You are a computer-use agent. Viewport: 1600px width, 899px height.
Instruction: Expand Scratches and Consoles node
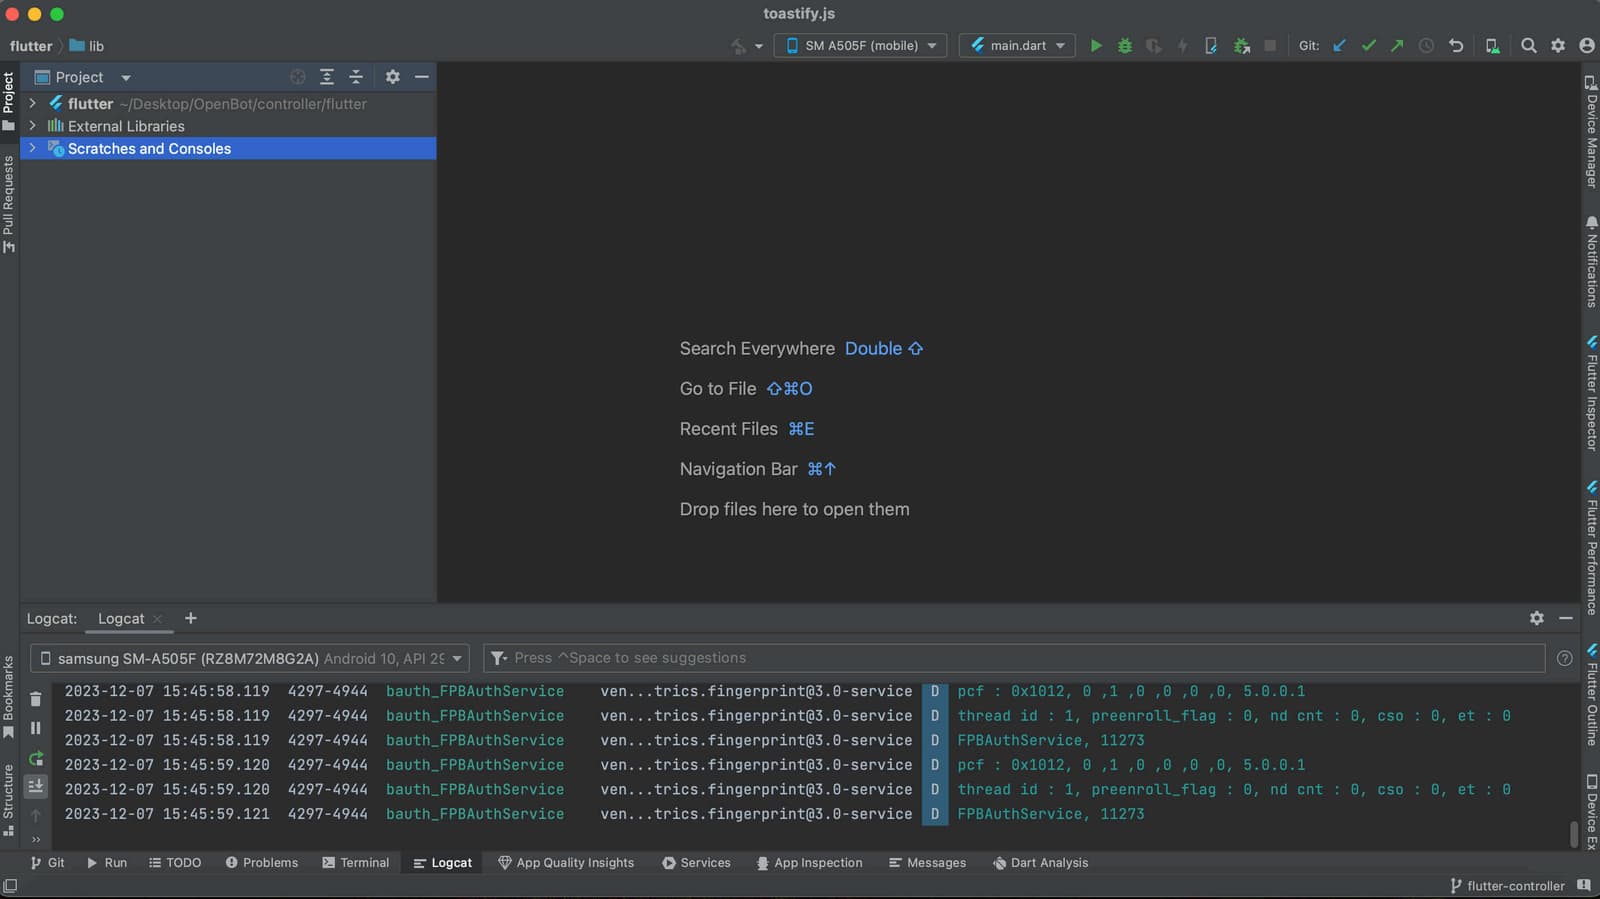[33, 148]
